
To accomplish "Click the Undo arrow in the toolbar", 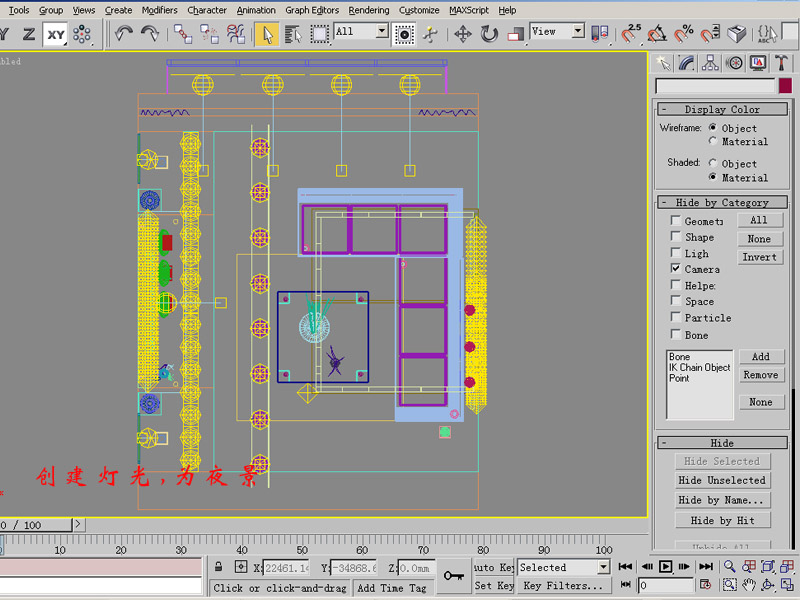I will 123,33.
